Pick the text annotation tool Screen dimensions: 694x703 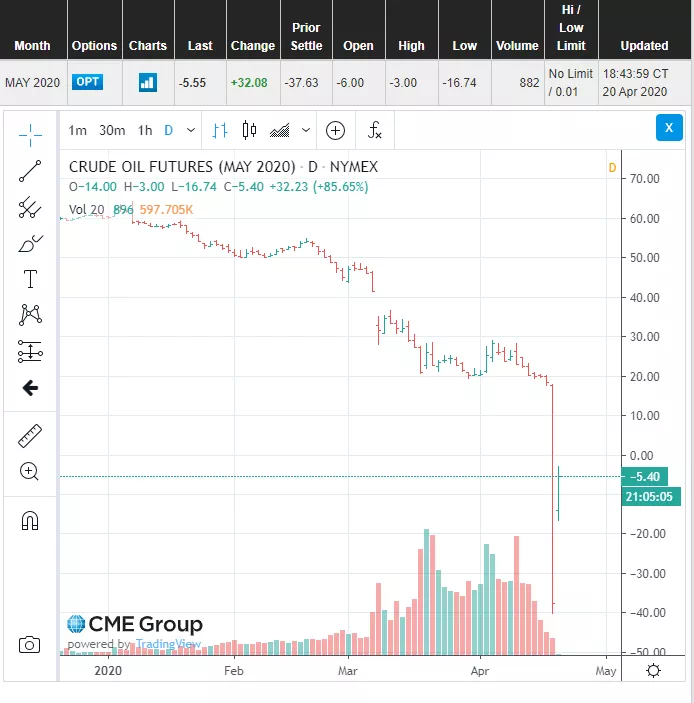click(x=30, y=279)
